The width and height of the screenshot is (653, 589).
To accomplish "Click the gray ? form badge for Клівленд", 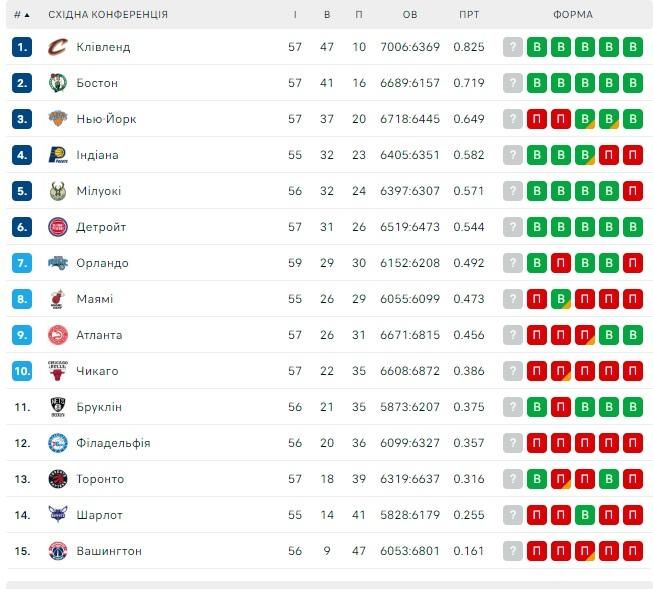I will 513,47.
